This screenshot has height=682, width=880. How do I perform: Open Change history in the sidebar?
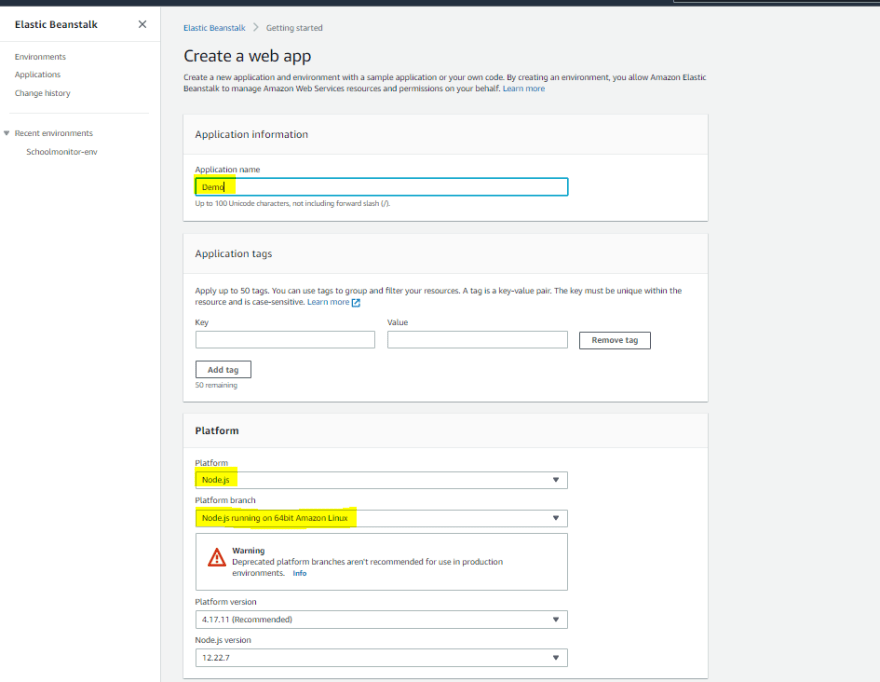coord(43,93)
